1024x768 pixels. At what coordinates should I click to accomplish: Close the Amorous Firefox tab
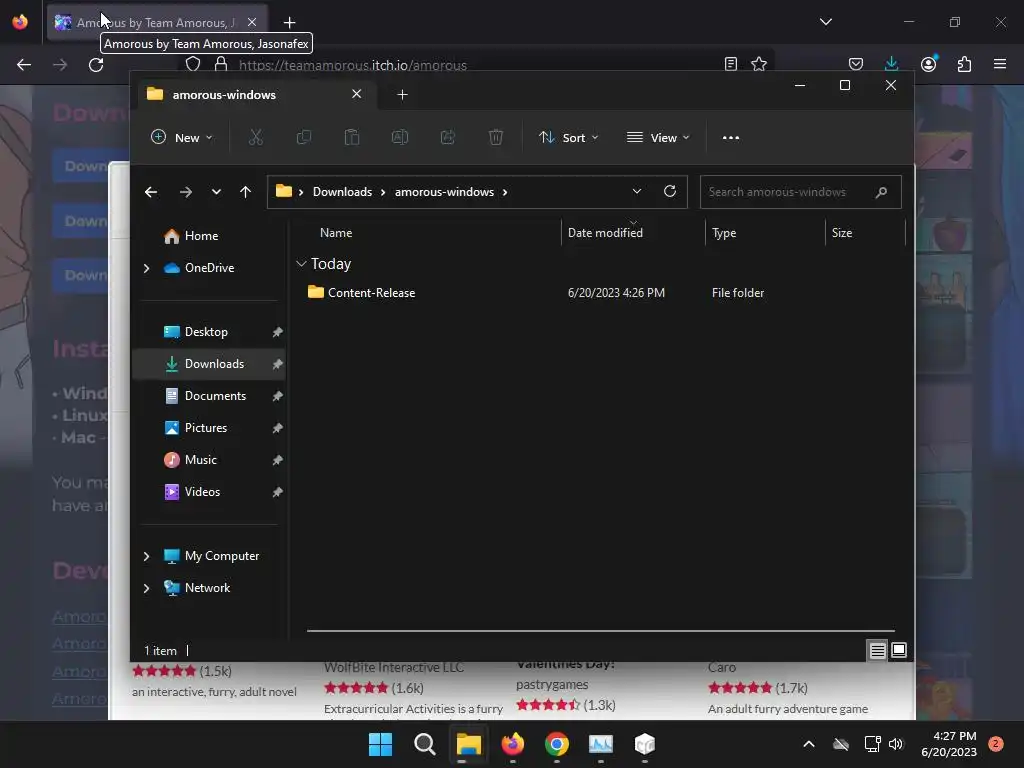pyautogui.click(x=251, y=22)
